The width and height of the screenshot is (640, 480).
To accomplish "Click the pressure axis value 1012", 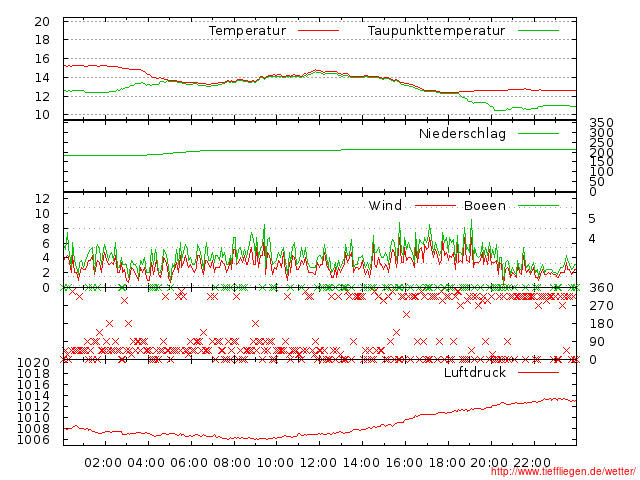I will point(33,407).
